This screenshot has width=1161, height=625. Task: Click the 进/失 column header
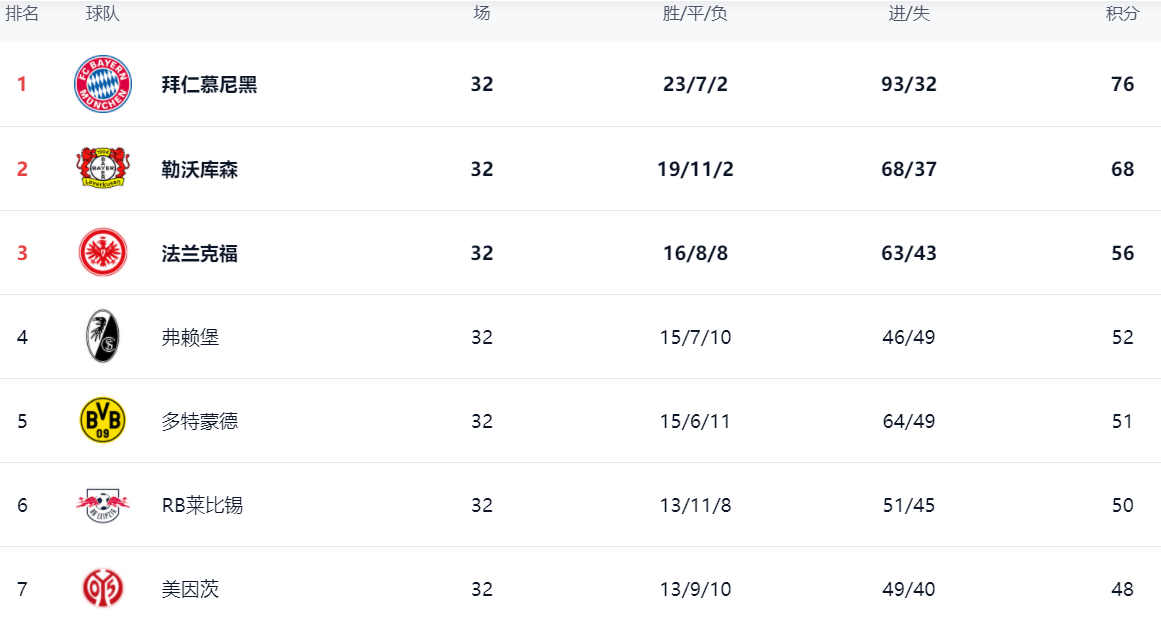click(x=909, y=13)
